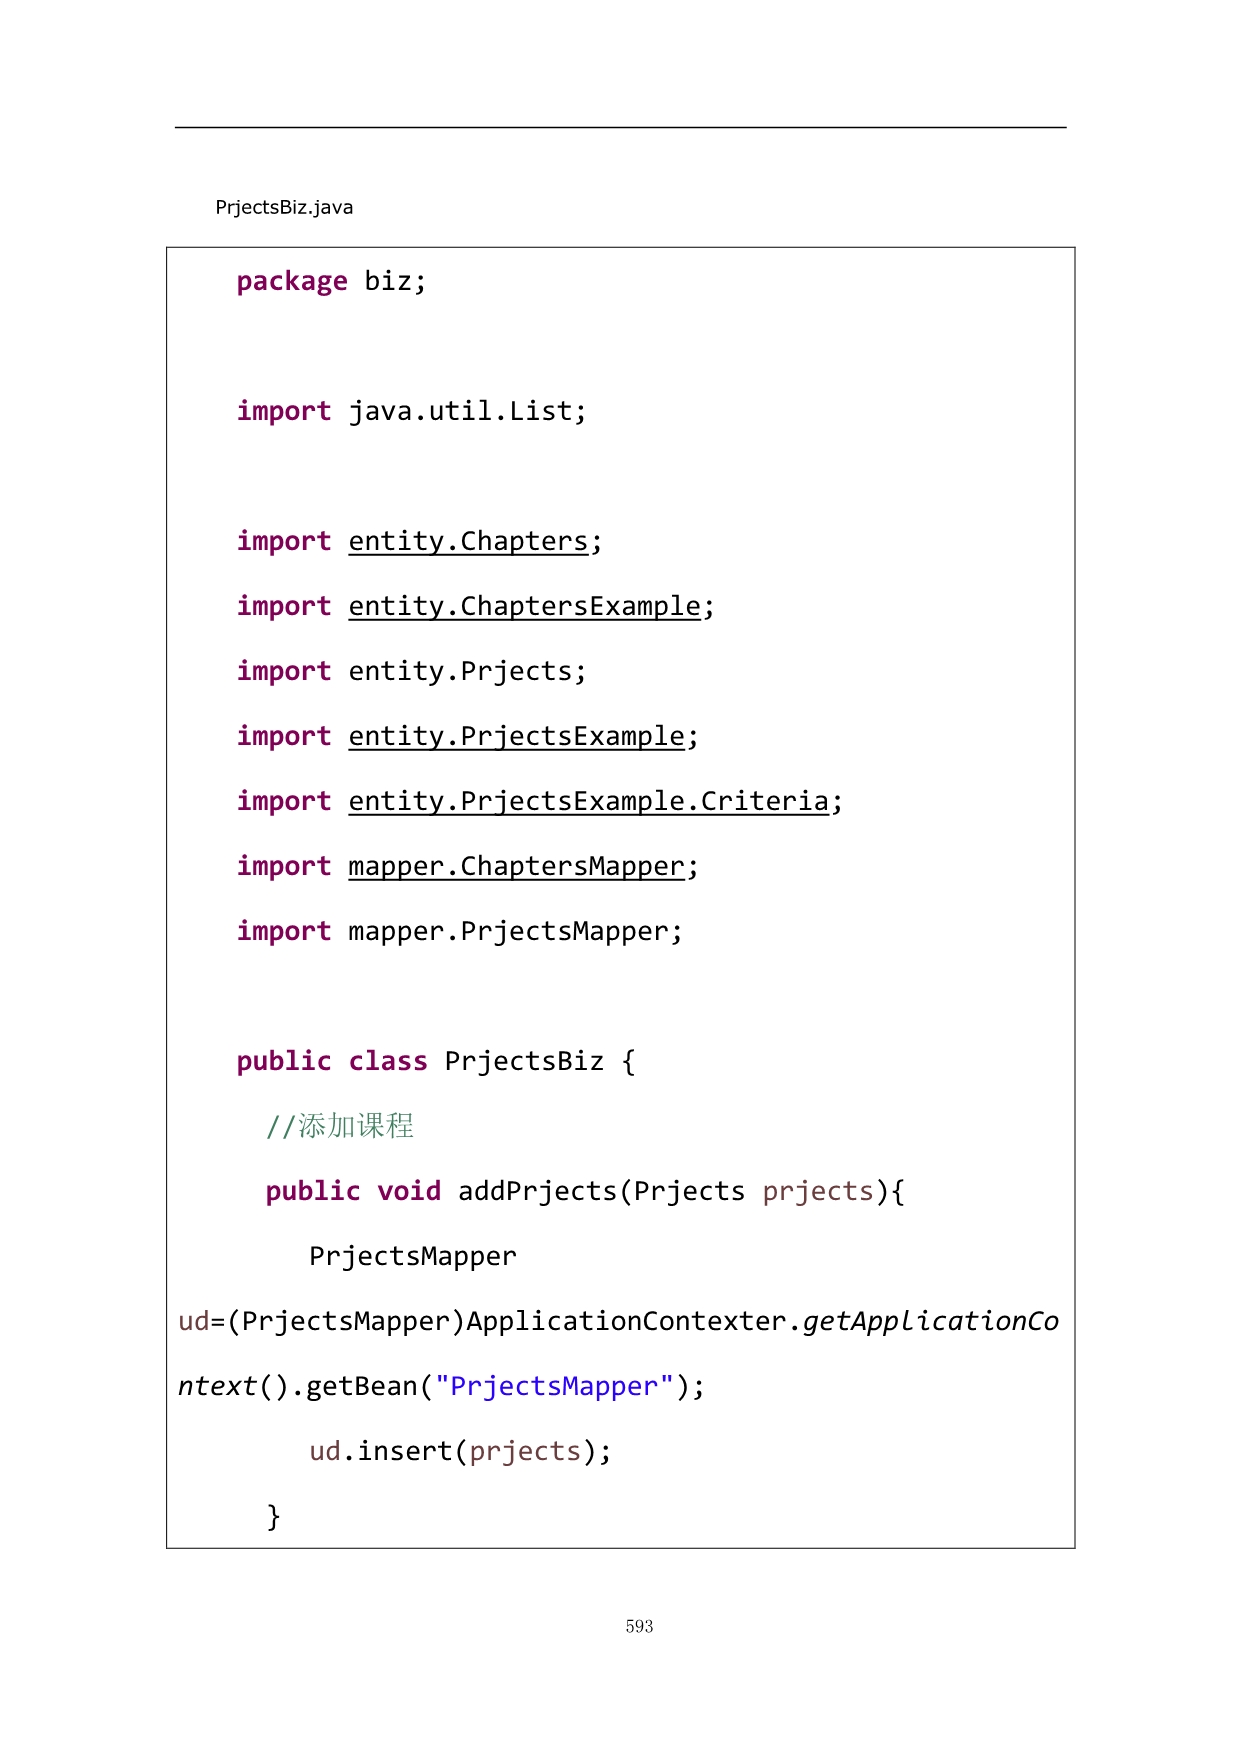The width and height of the screenshot is (1240, 1753).
Task: Click the java.util.List import text
Action: pyautogui.click(x=467, y=411)
